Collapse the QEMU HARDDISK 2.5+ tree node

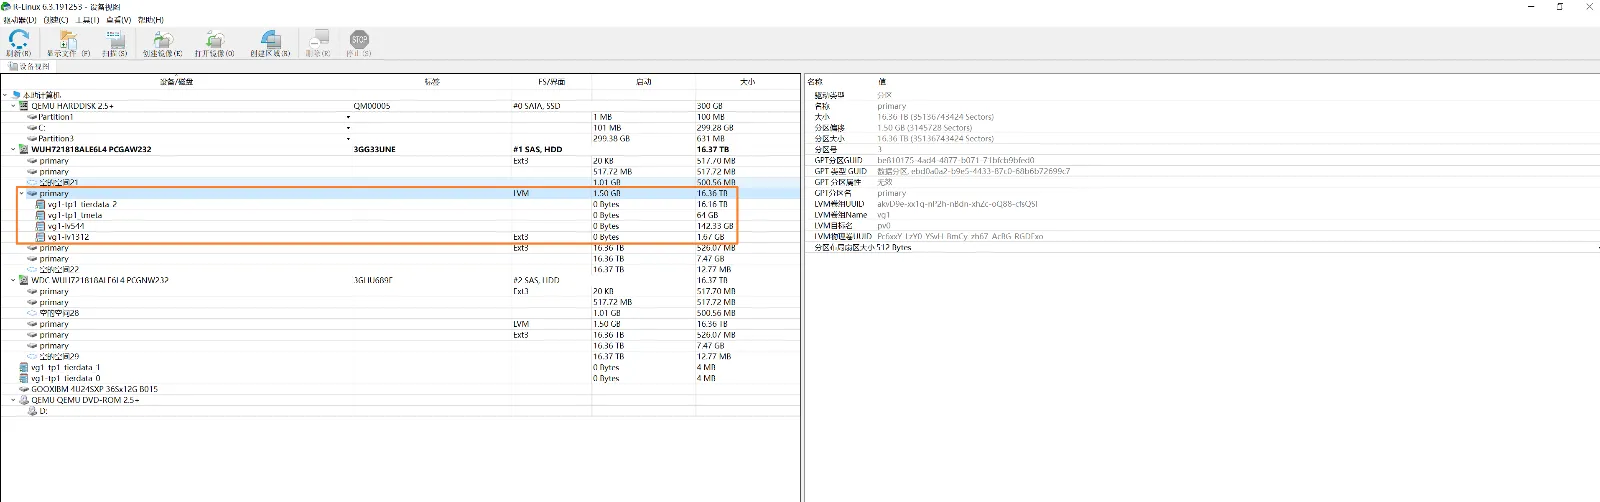click(13, 106)
